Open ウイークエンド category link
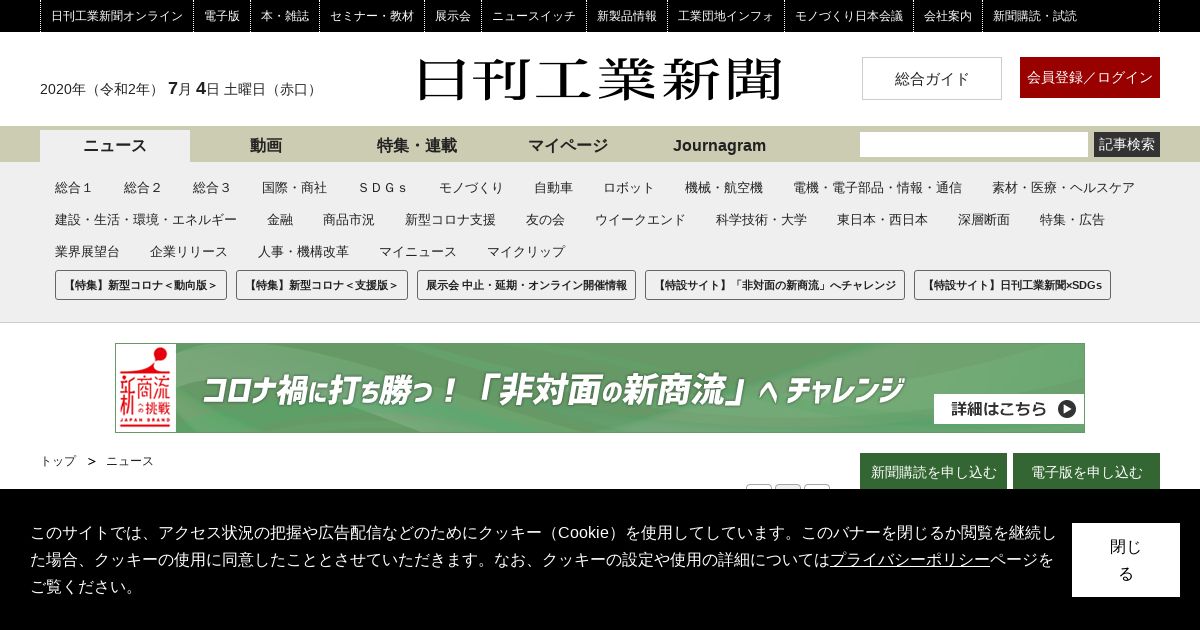1200x630 pixels. [x=640, y=220]
